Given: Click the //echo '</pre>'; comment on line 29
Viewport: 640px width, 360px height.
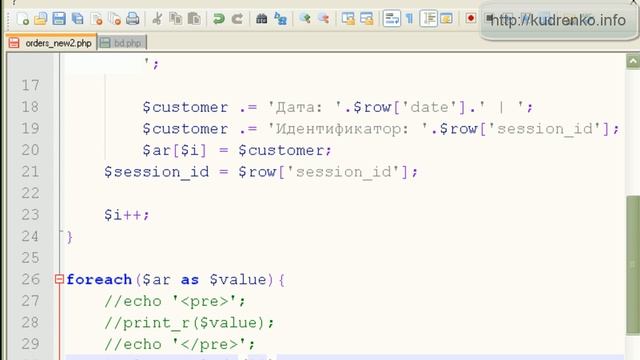Looking at the screenshot, I should coord(180,344).
